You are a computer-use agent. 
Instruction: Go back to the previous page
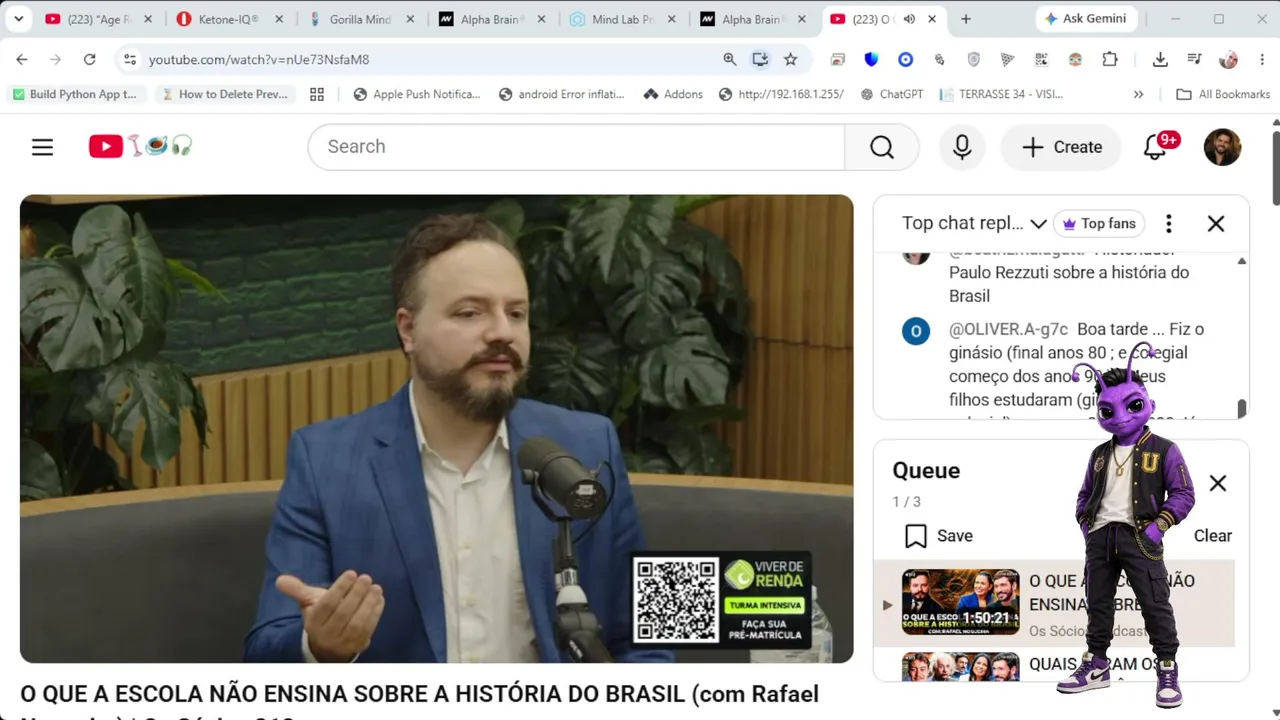pyautogui.click(x=22, y=60)
